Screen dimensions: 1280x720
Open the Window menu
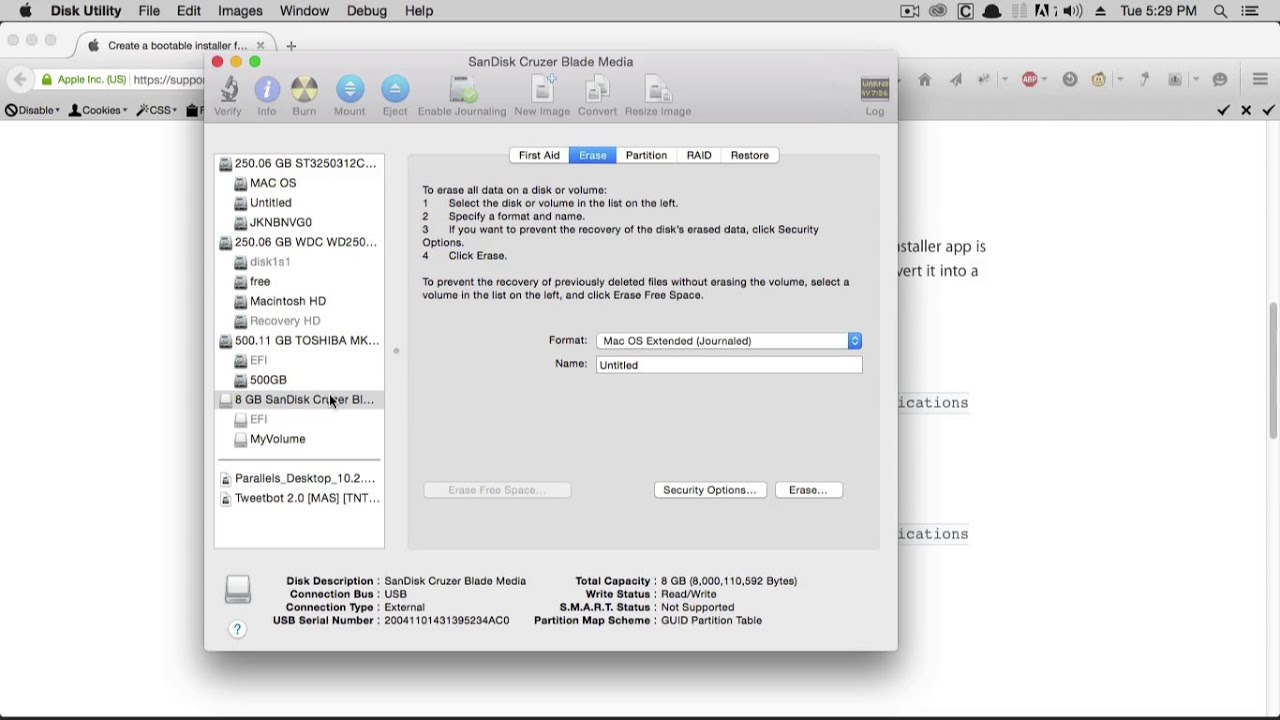pyautogui.click(x=304, y=11)
